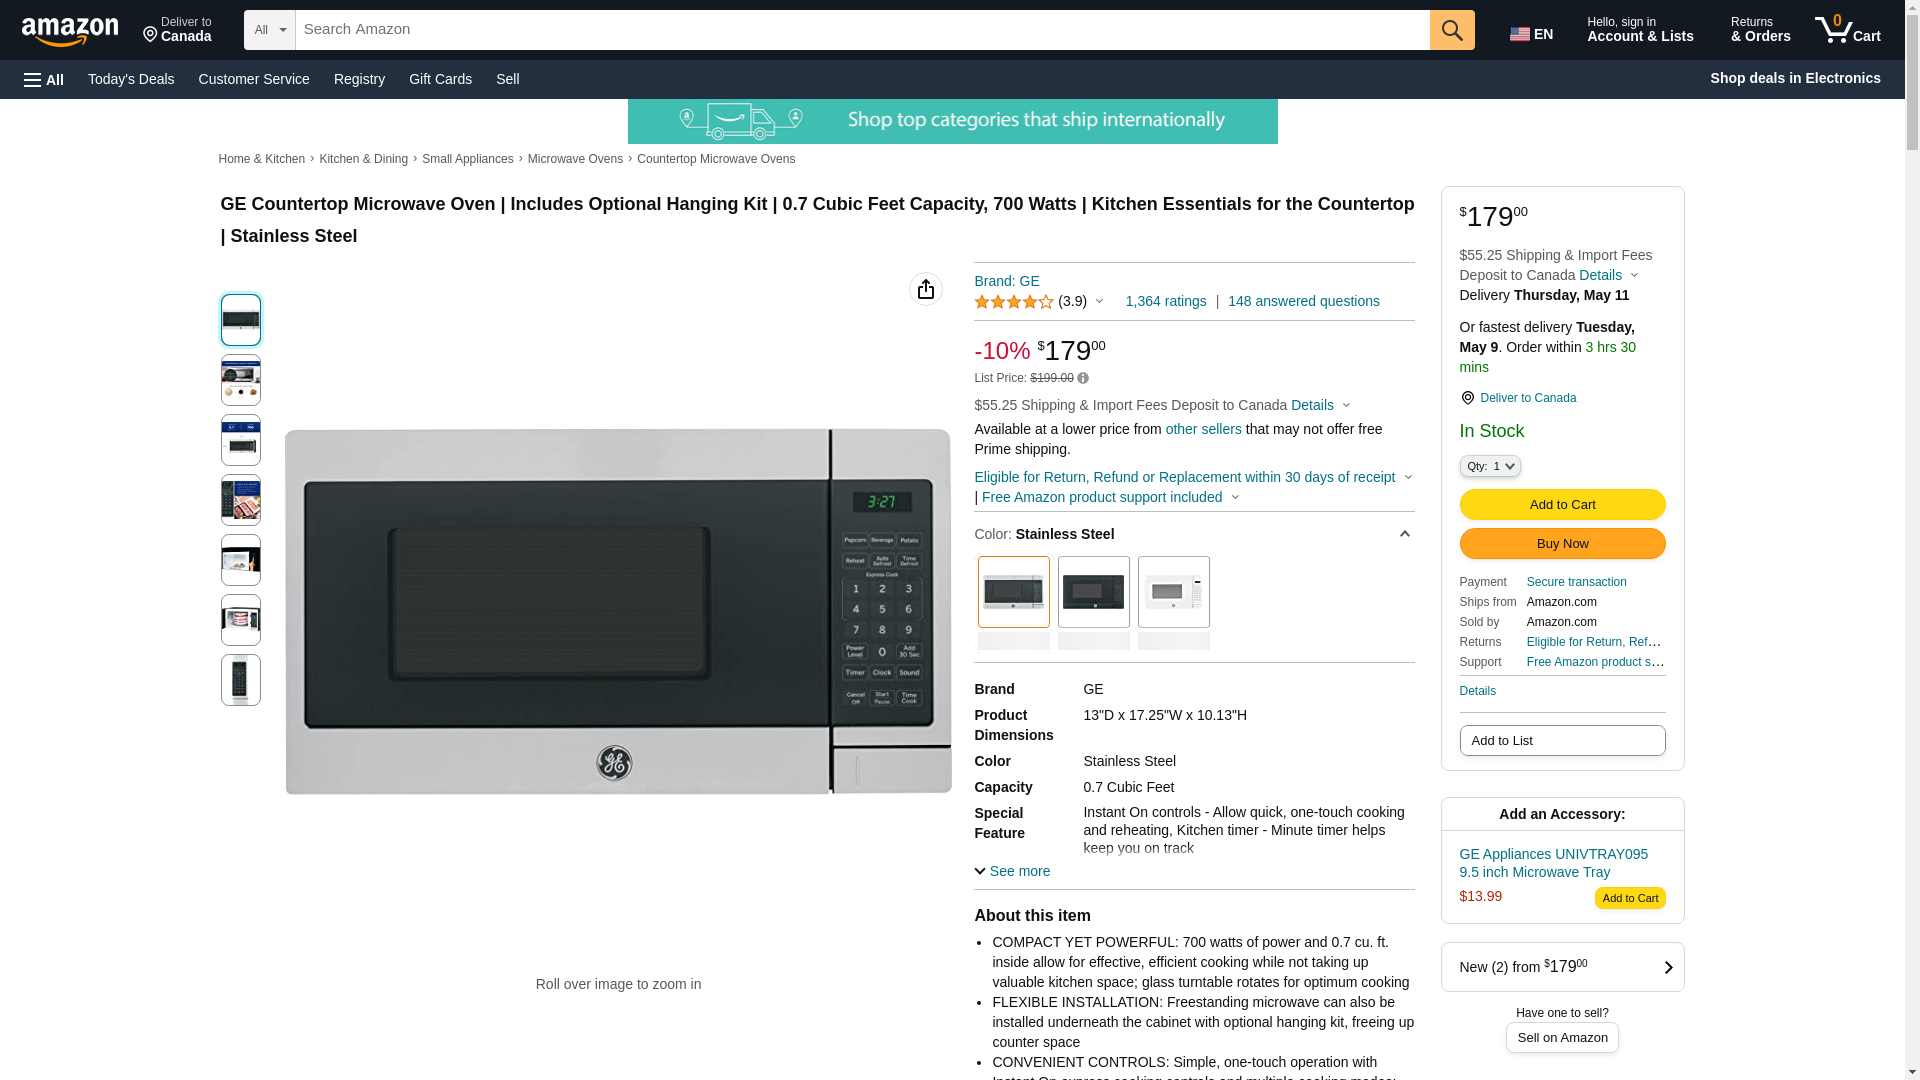The image size is (1920, 1080).
Task: Expand the star rating popover arrow
Action: click(x=1099, y=301)
